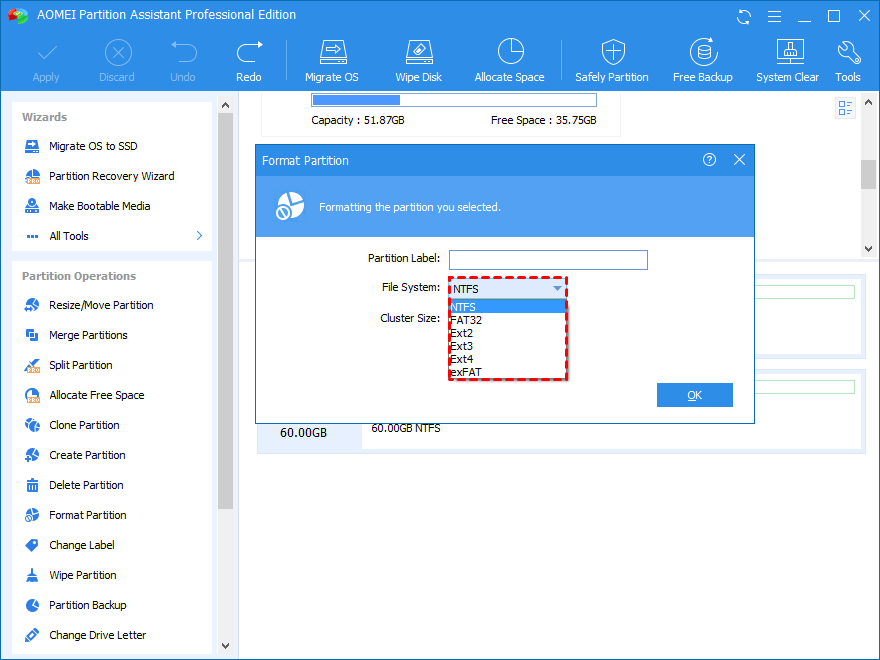The image size is (880, 660).
Task: Click the refresh icon in title bar
Action: pyautogui.click(x=744, y=16)
